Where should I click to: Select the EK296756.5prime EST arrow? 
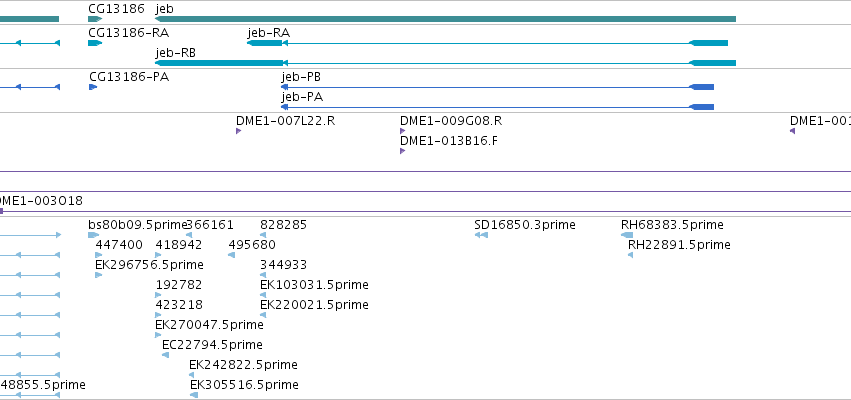pyautogui.click(x=98, y=275)
